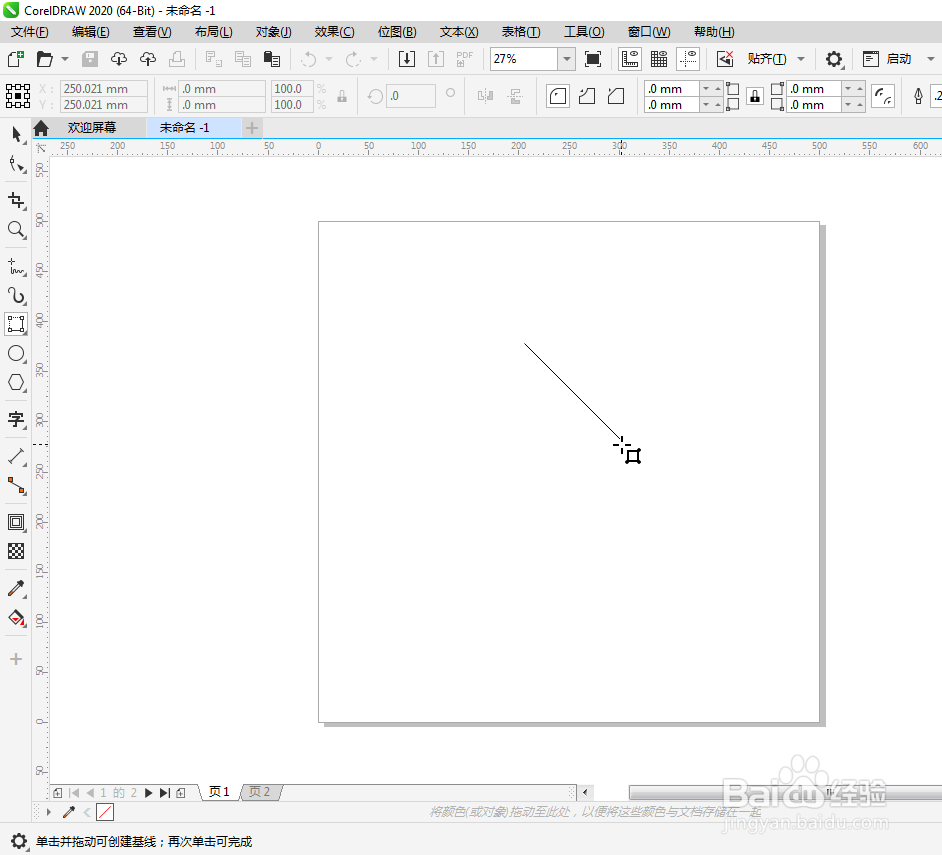
Task: Select the Interactive Fill tool
Action: 16,618
